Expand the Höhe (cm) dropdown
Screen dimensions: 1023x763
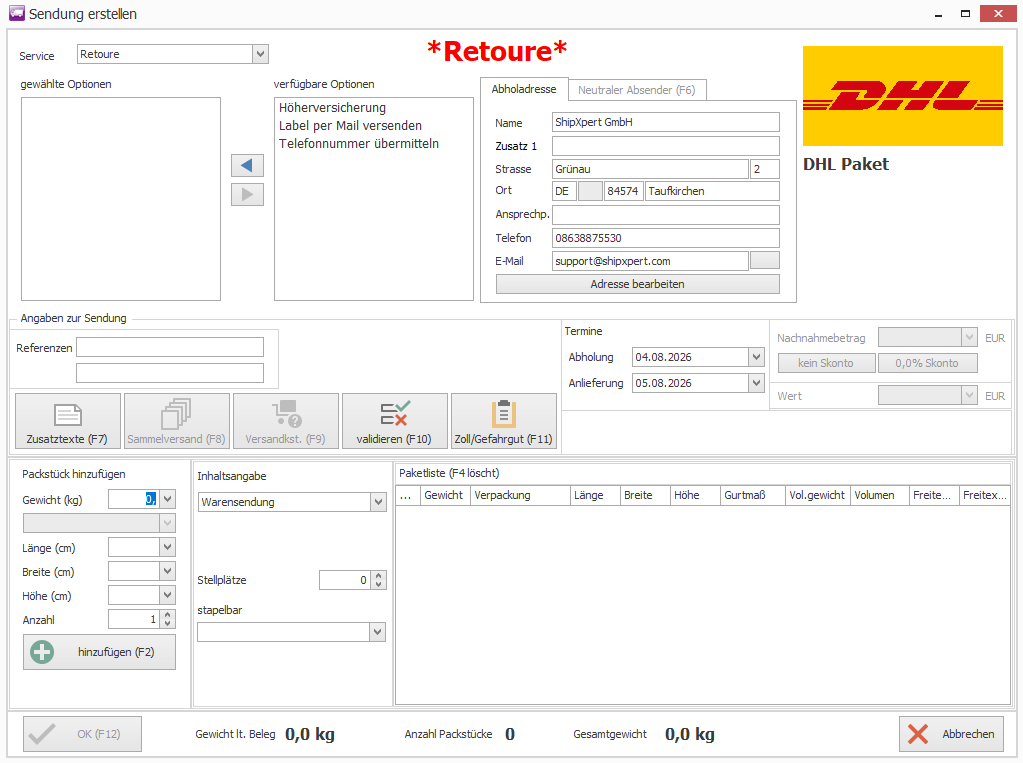click(168, 595)
